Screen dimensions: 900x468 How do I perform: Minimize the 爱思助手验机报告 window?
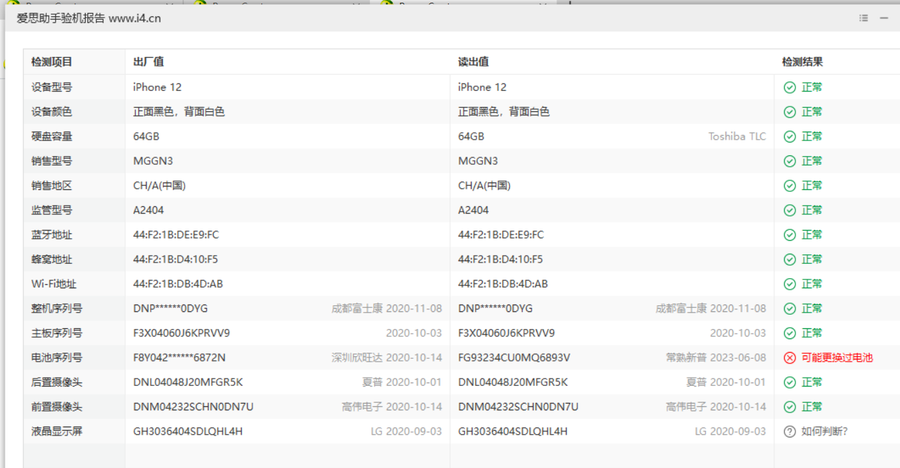click(x=884, y=18)
